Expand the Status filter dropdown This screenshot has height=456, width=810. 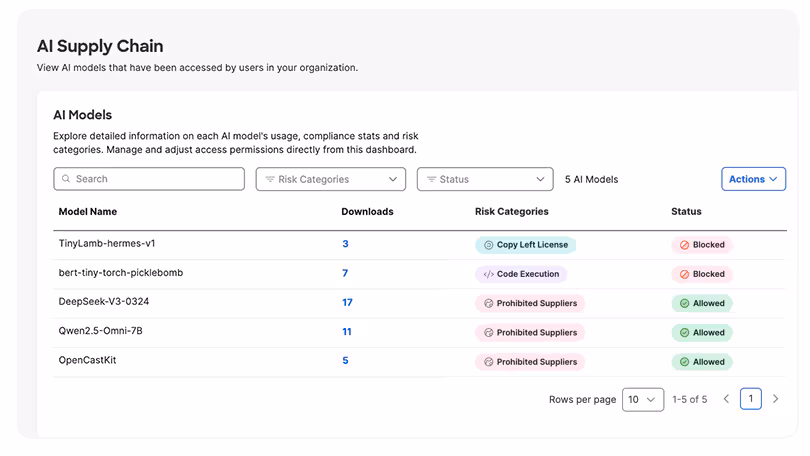[x=485, y=180]
